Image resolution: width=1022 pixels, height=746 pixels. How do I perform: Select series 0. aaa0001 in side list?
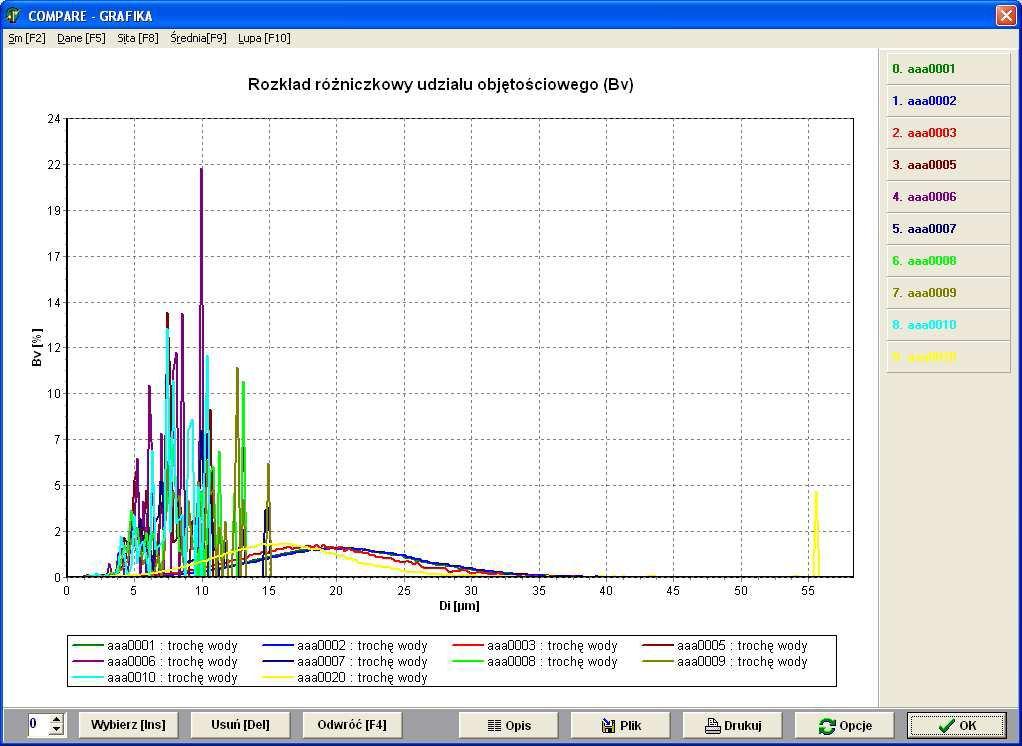948,69
